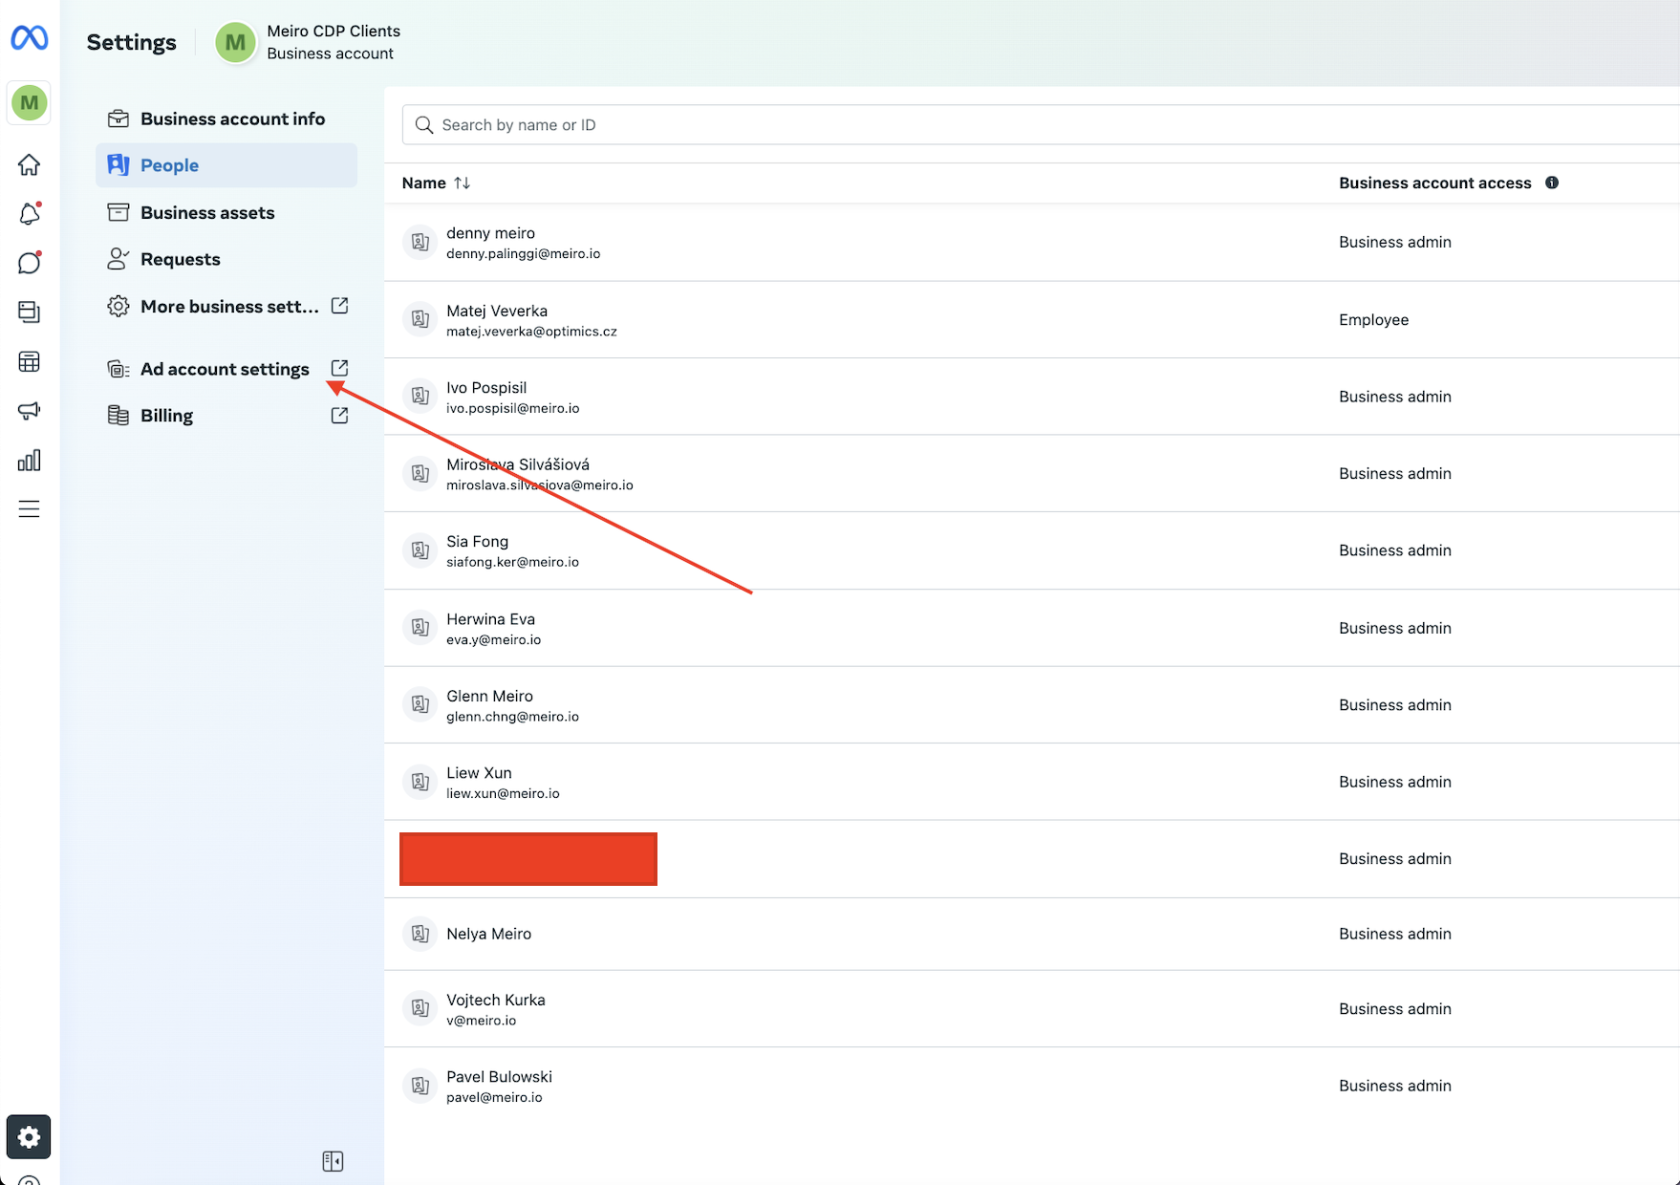Viewport: 1680px width, 1185px height.
Task: Select the denny meiro row name
Action: pos(490,233)
